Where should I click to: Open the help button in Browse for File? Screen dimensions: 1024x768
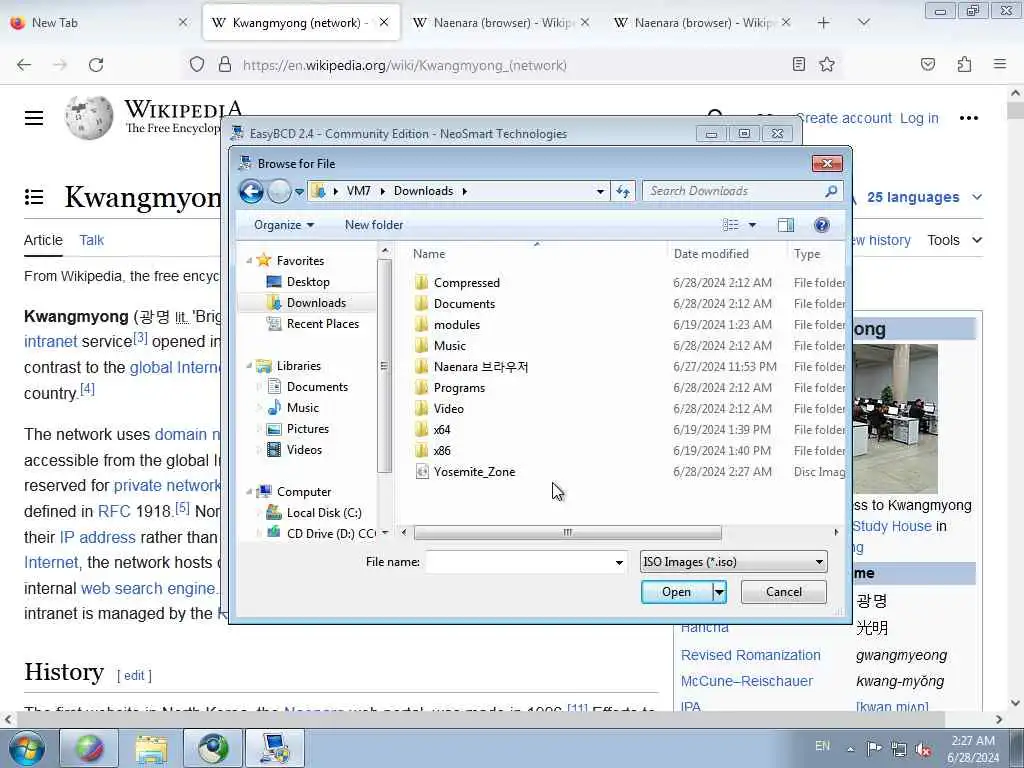(x=822, y=225)
